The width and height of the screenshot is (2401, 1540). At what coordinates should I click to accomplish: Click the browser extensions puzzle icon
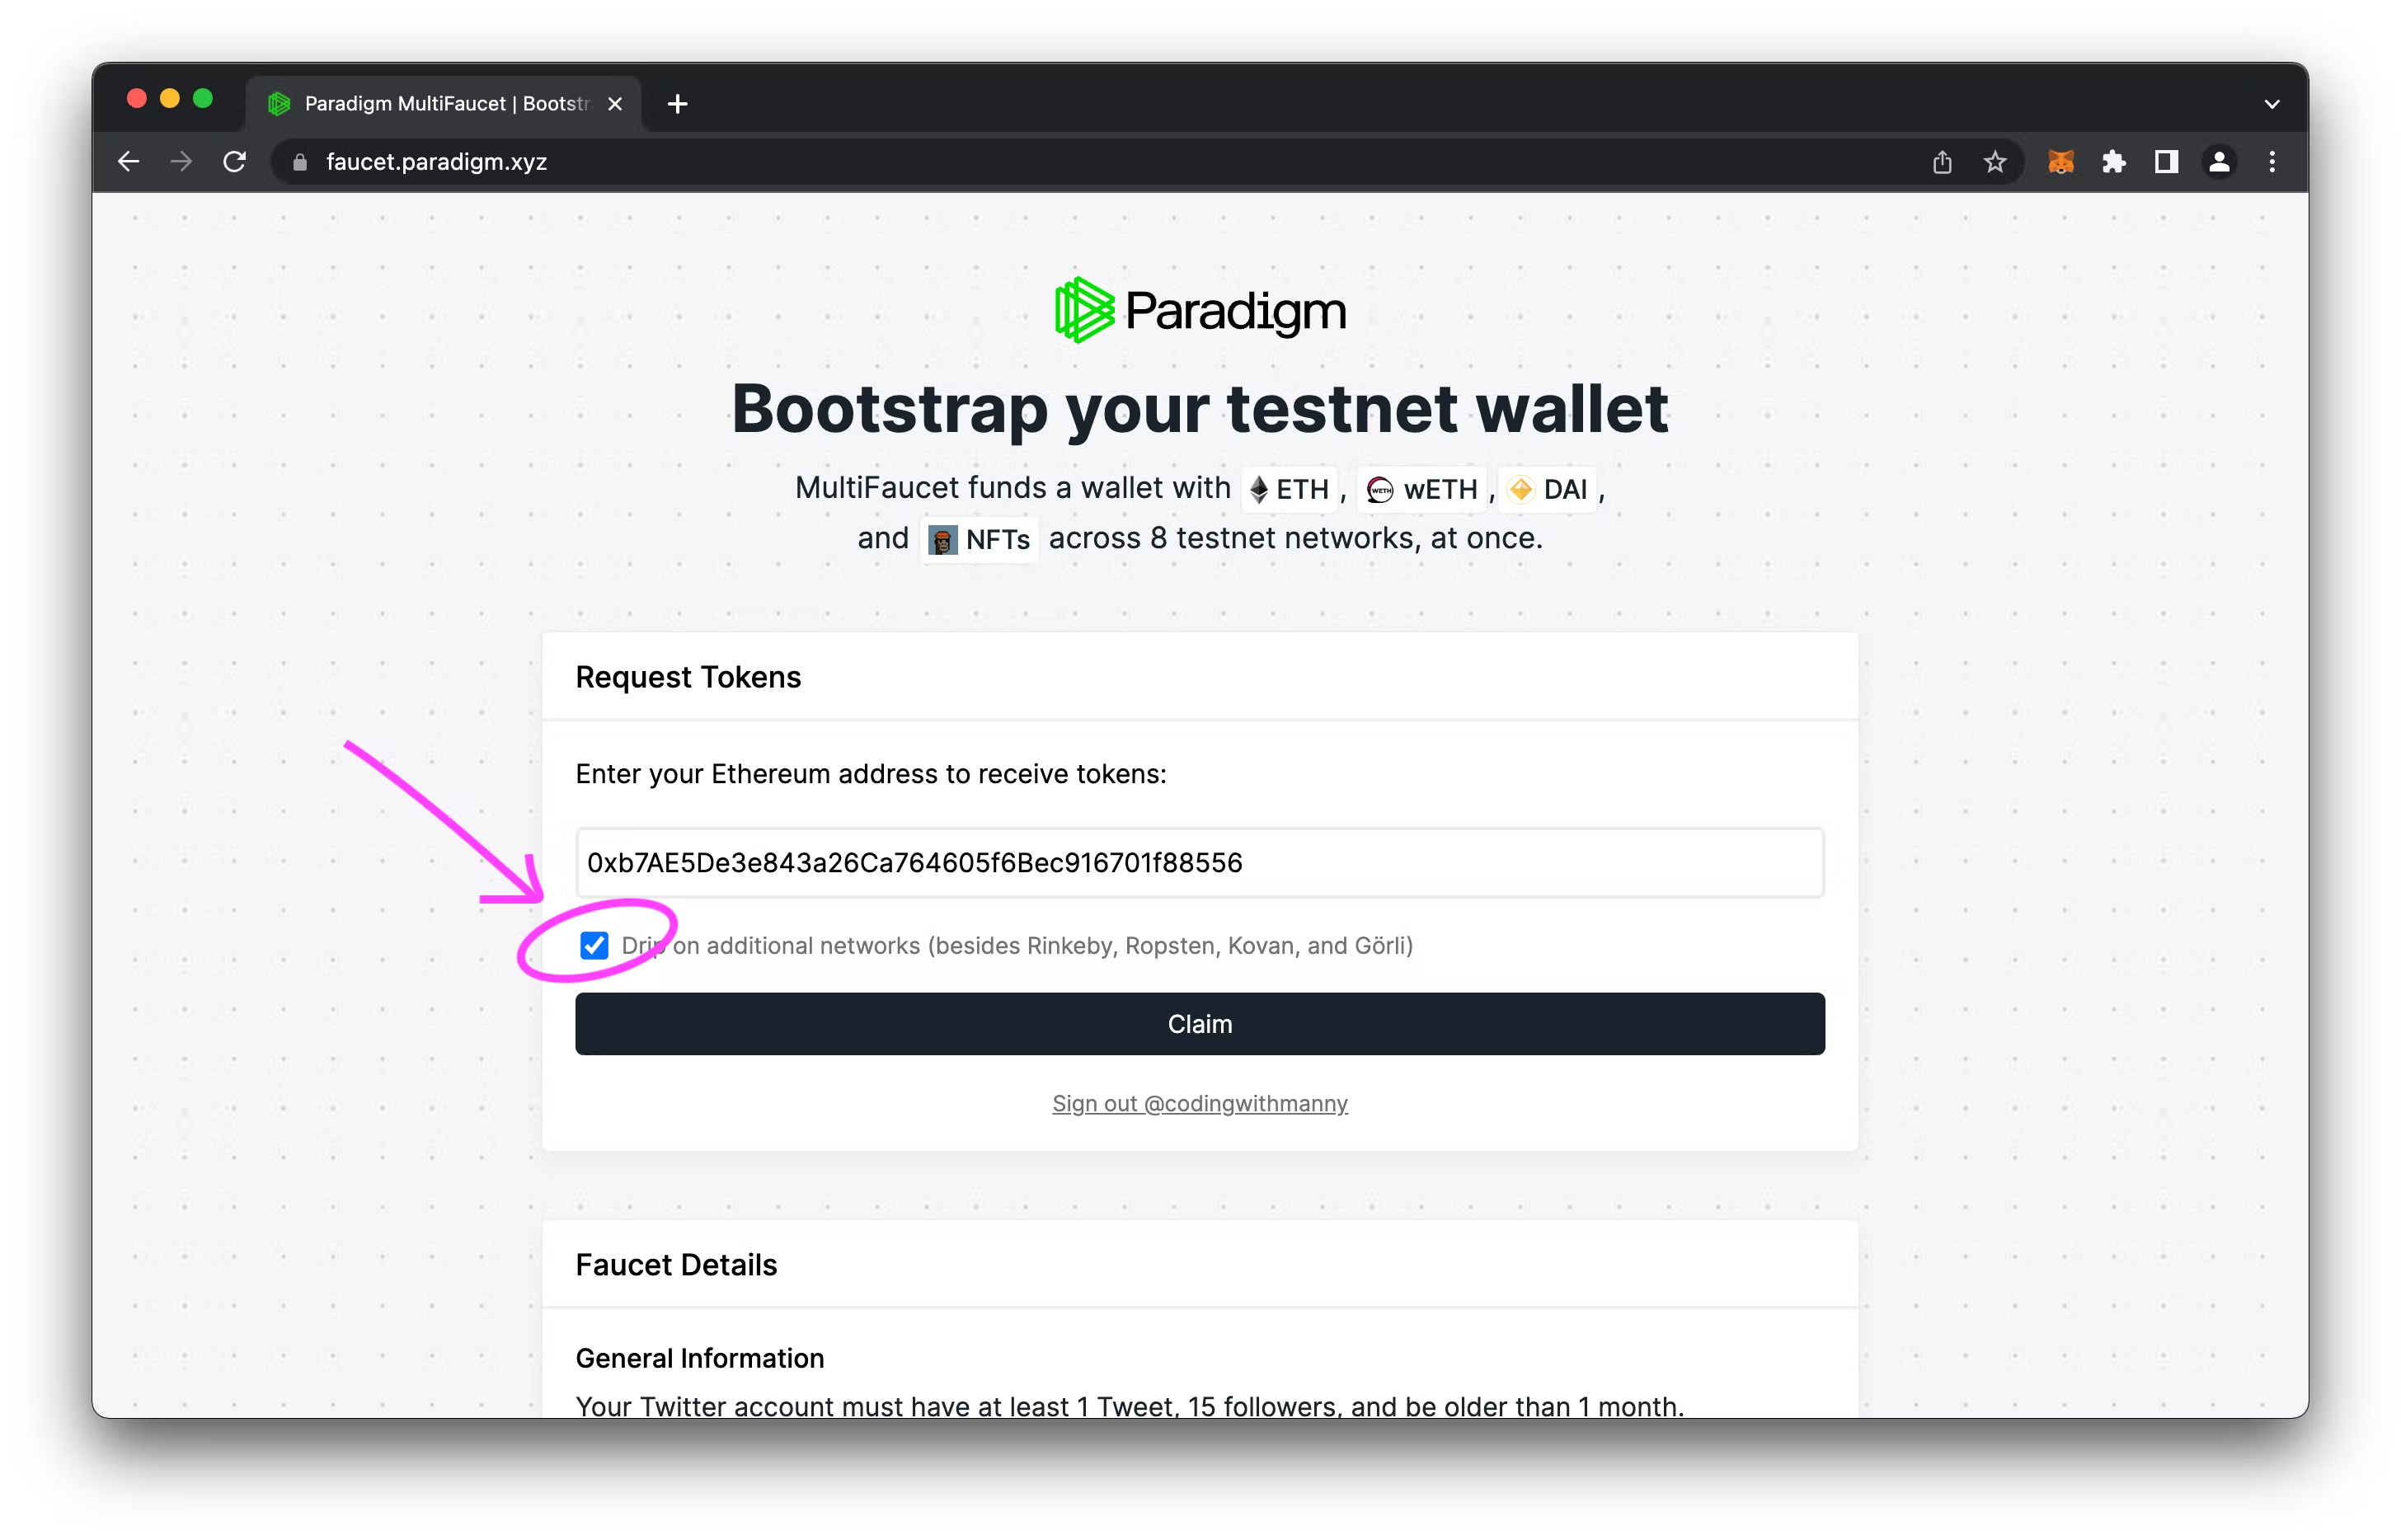click(2114, 161)
